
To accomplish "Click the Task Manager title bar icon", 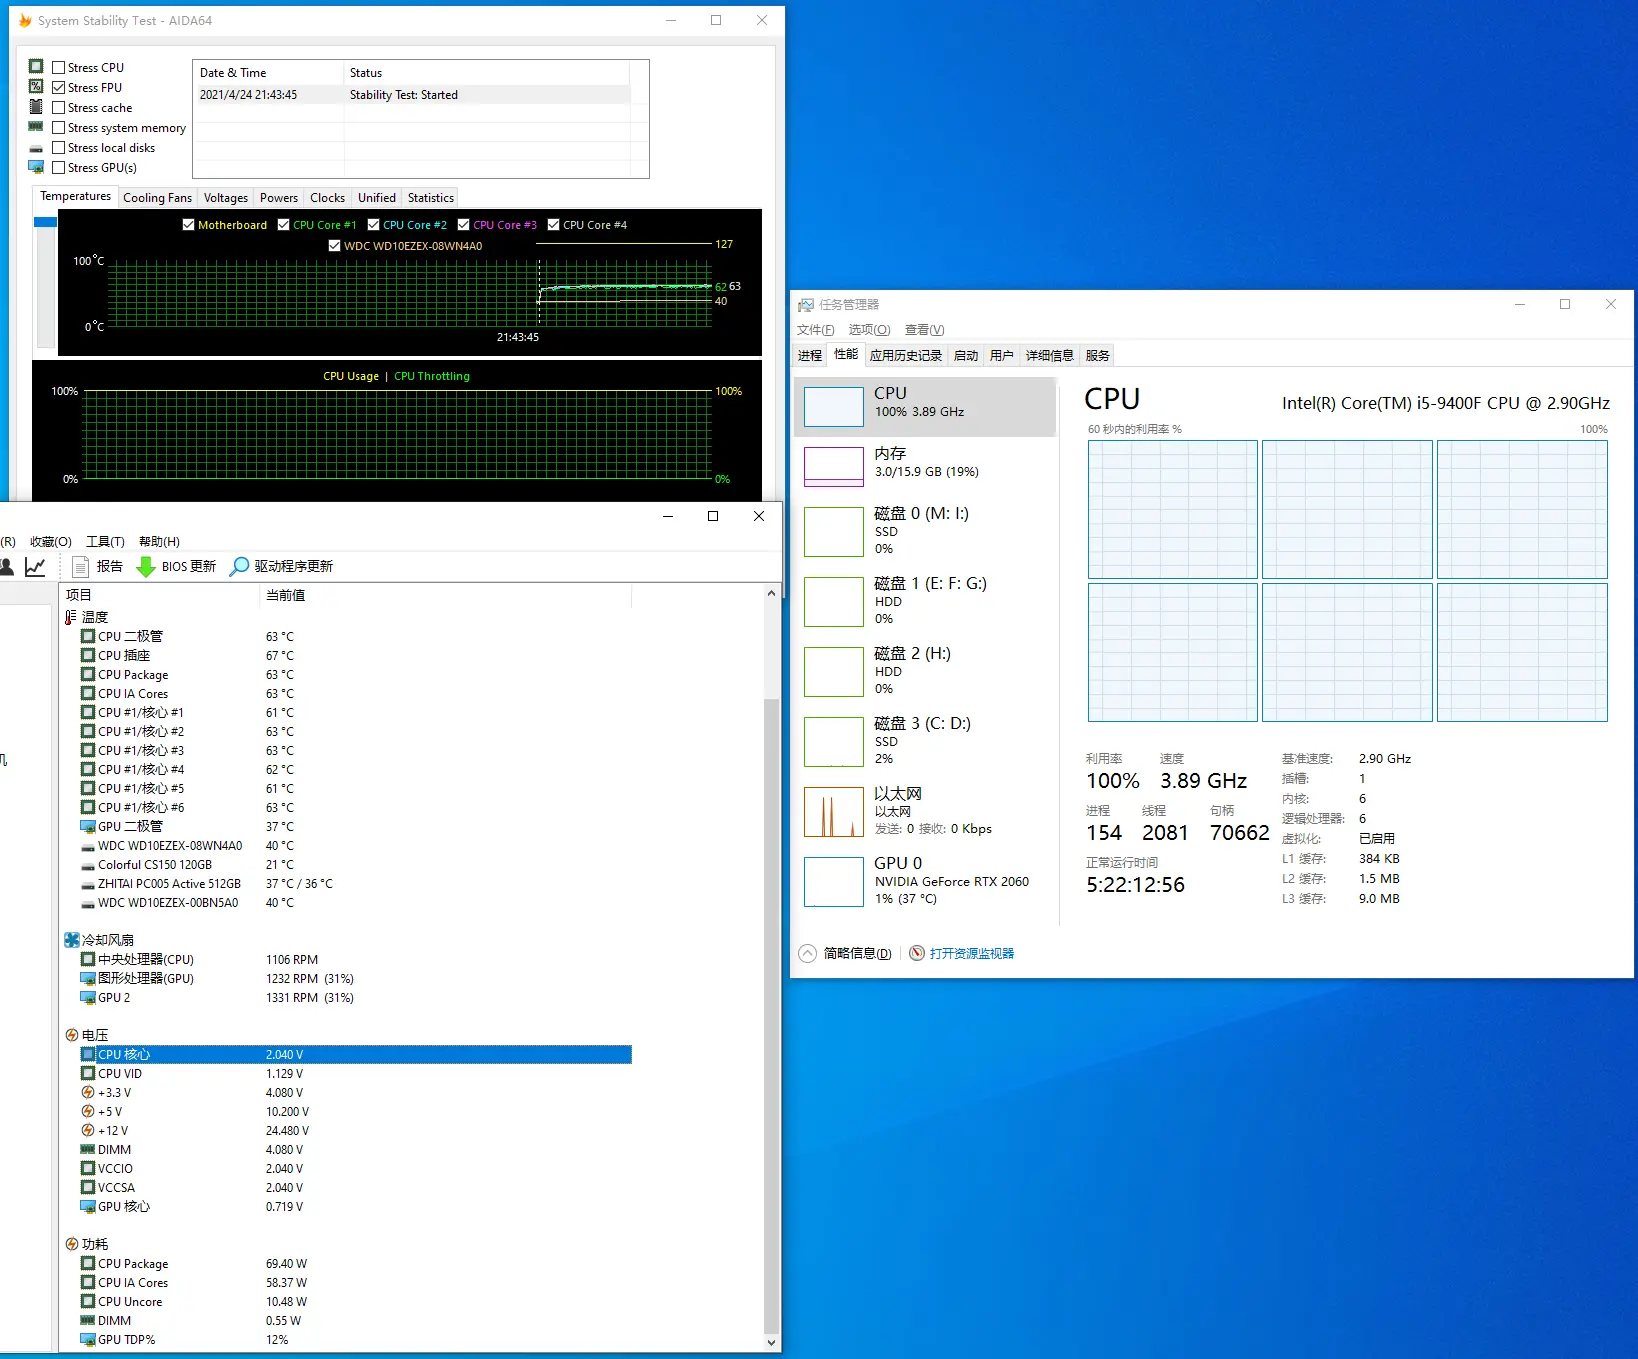I will [806, 305].
